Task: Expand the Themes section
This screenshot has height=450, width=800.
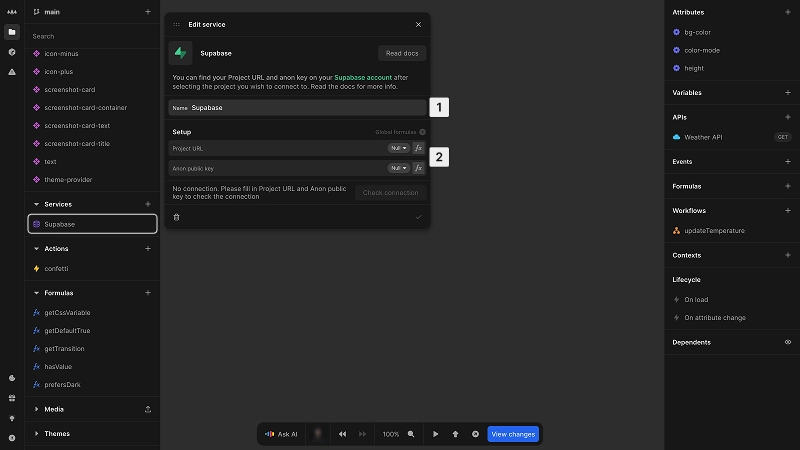Action: point(36,434)
